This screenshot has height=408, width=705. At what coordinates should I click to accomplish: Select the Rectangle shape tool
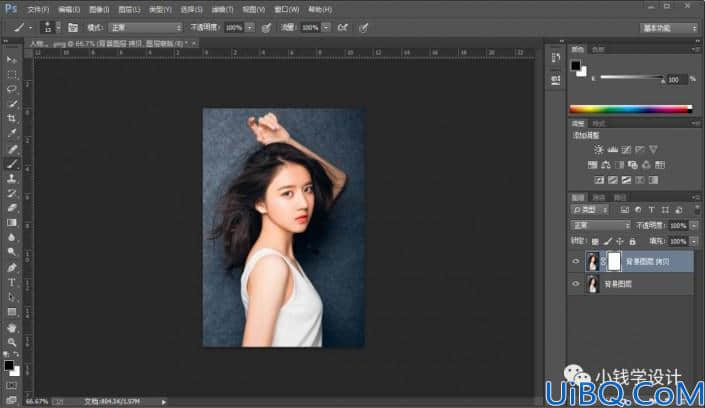tap(12, 312)
